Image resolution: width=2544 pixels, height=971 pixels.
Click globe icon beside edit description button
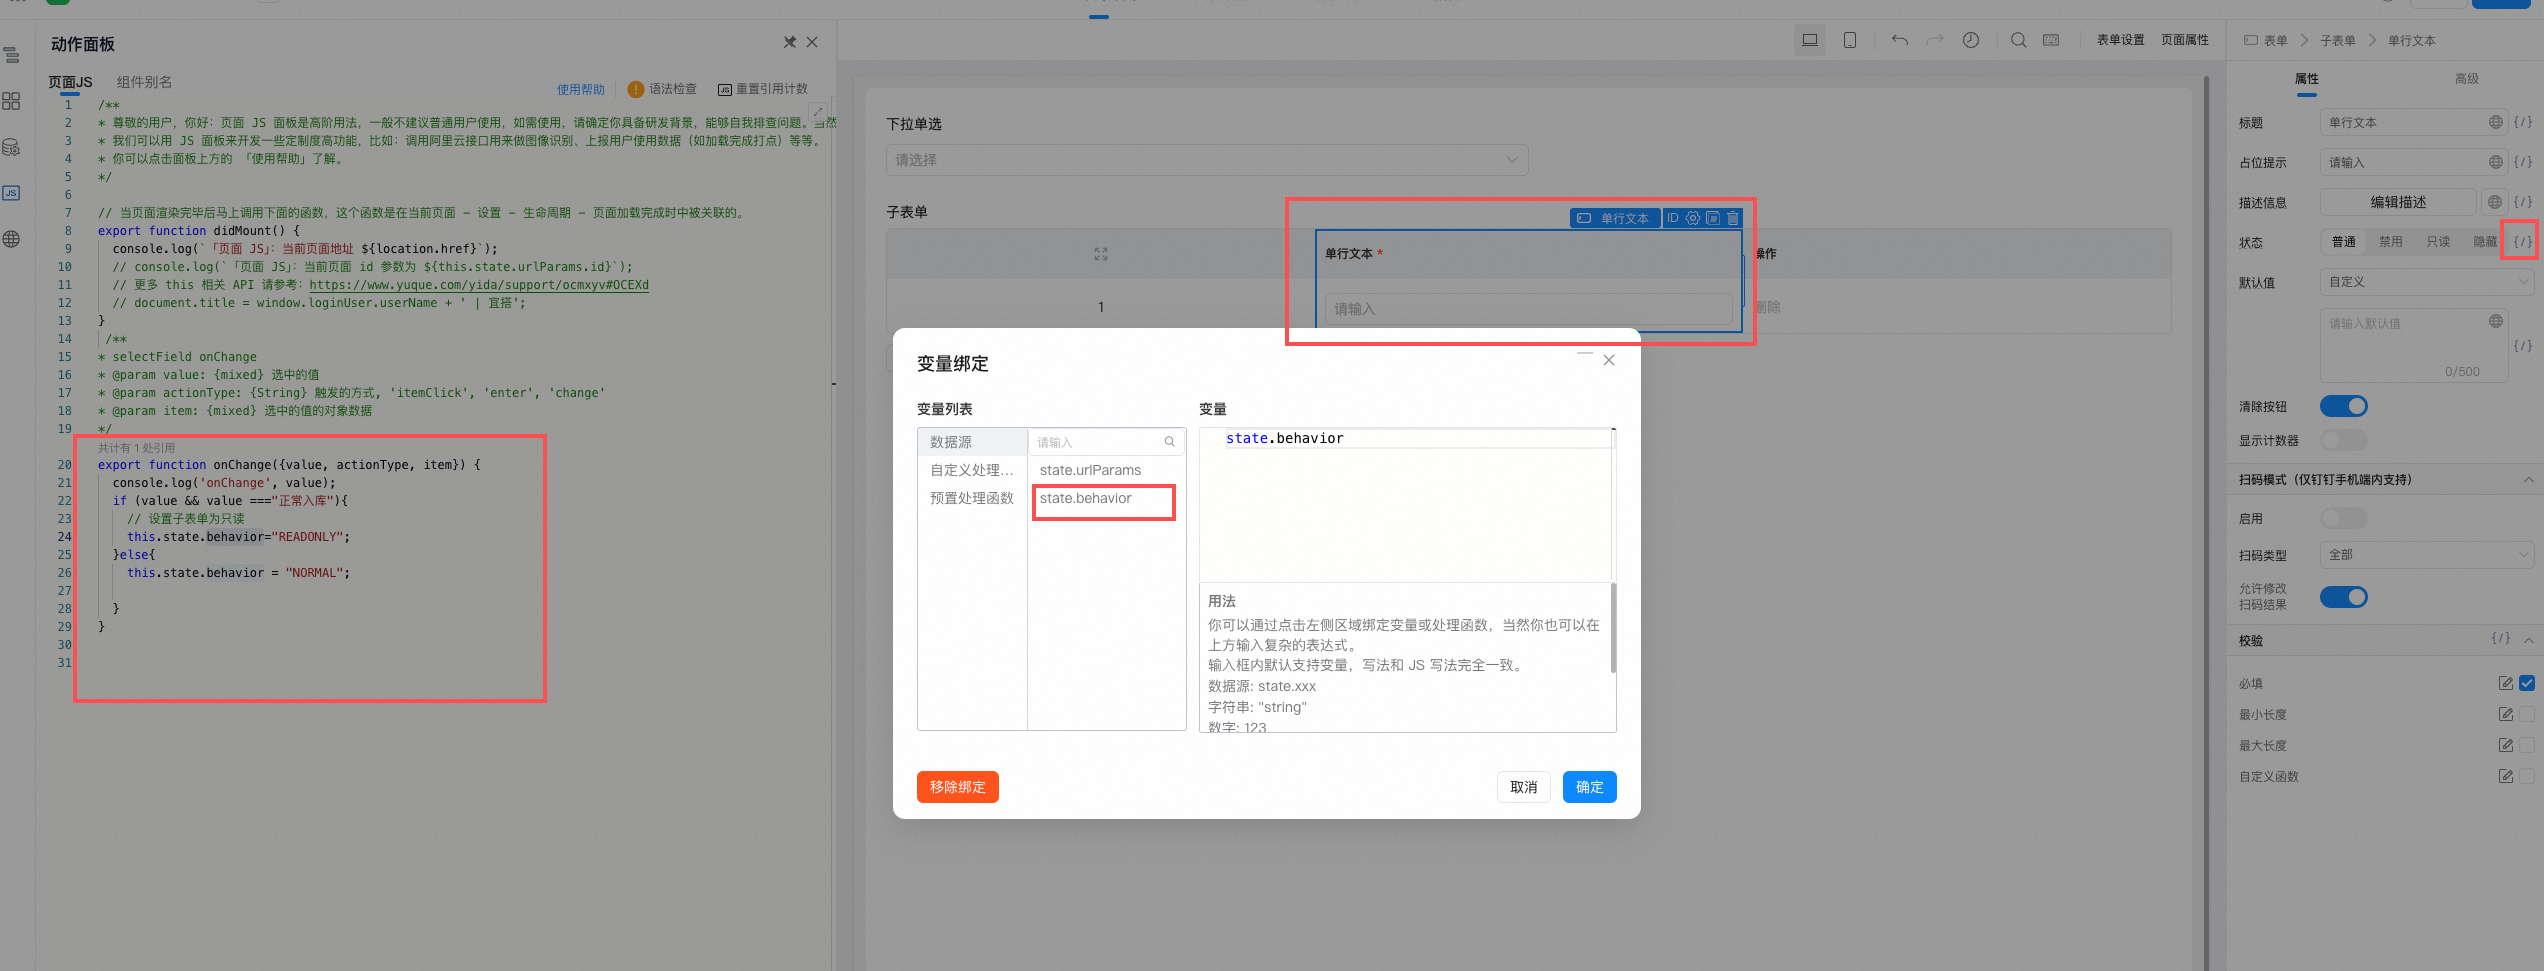pos(2496,202)
